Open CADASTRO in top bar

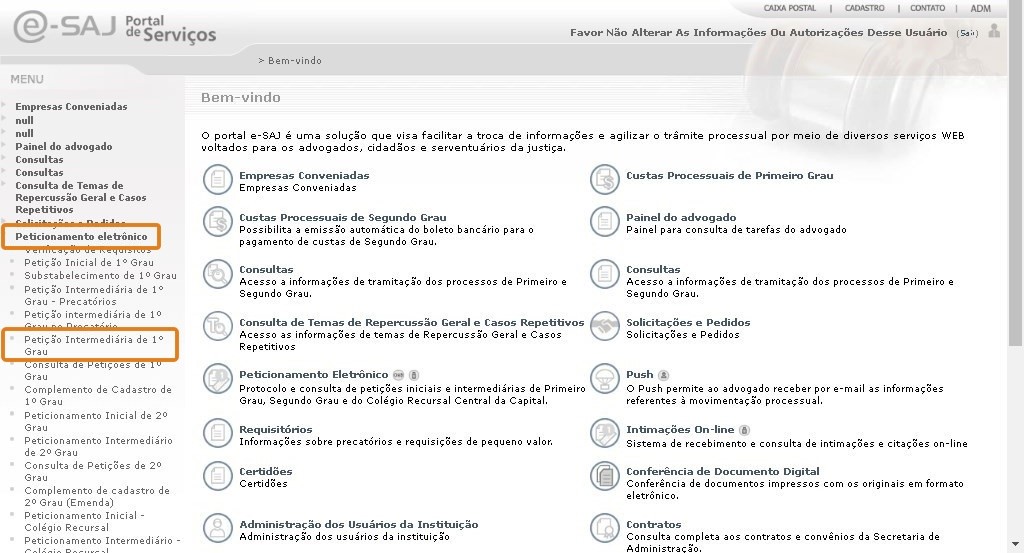click(x=865, y=8)
